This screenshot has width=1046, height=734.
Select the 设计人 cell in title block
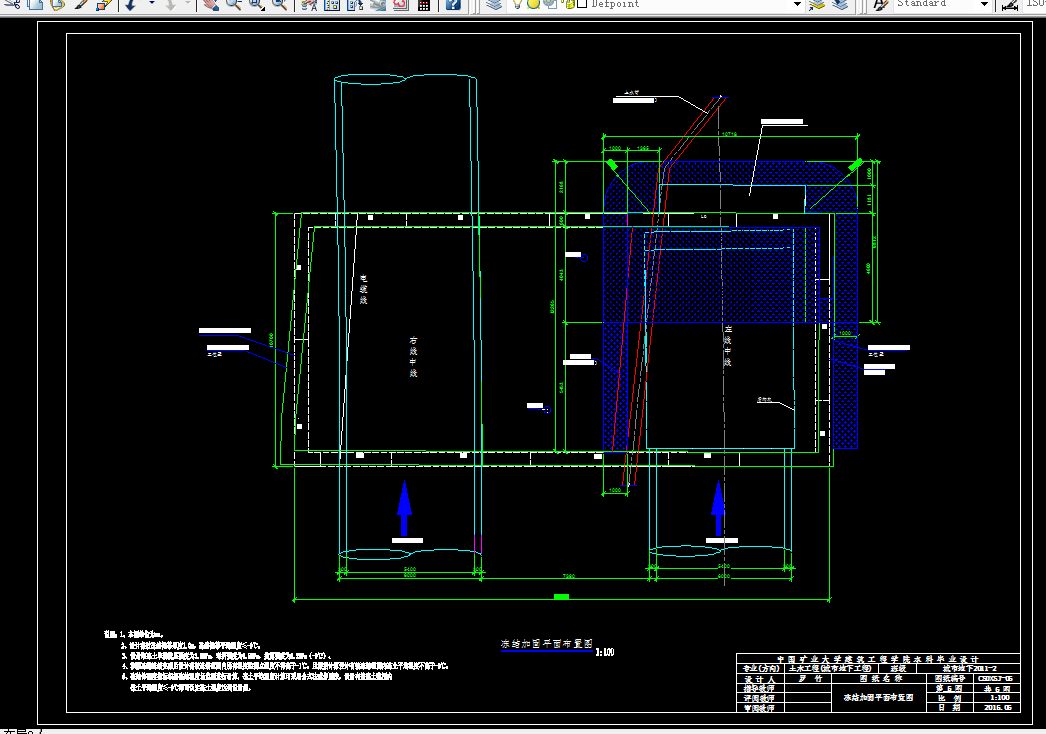760,679
